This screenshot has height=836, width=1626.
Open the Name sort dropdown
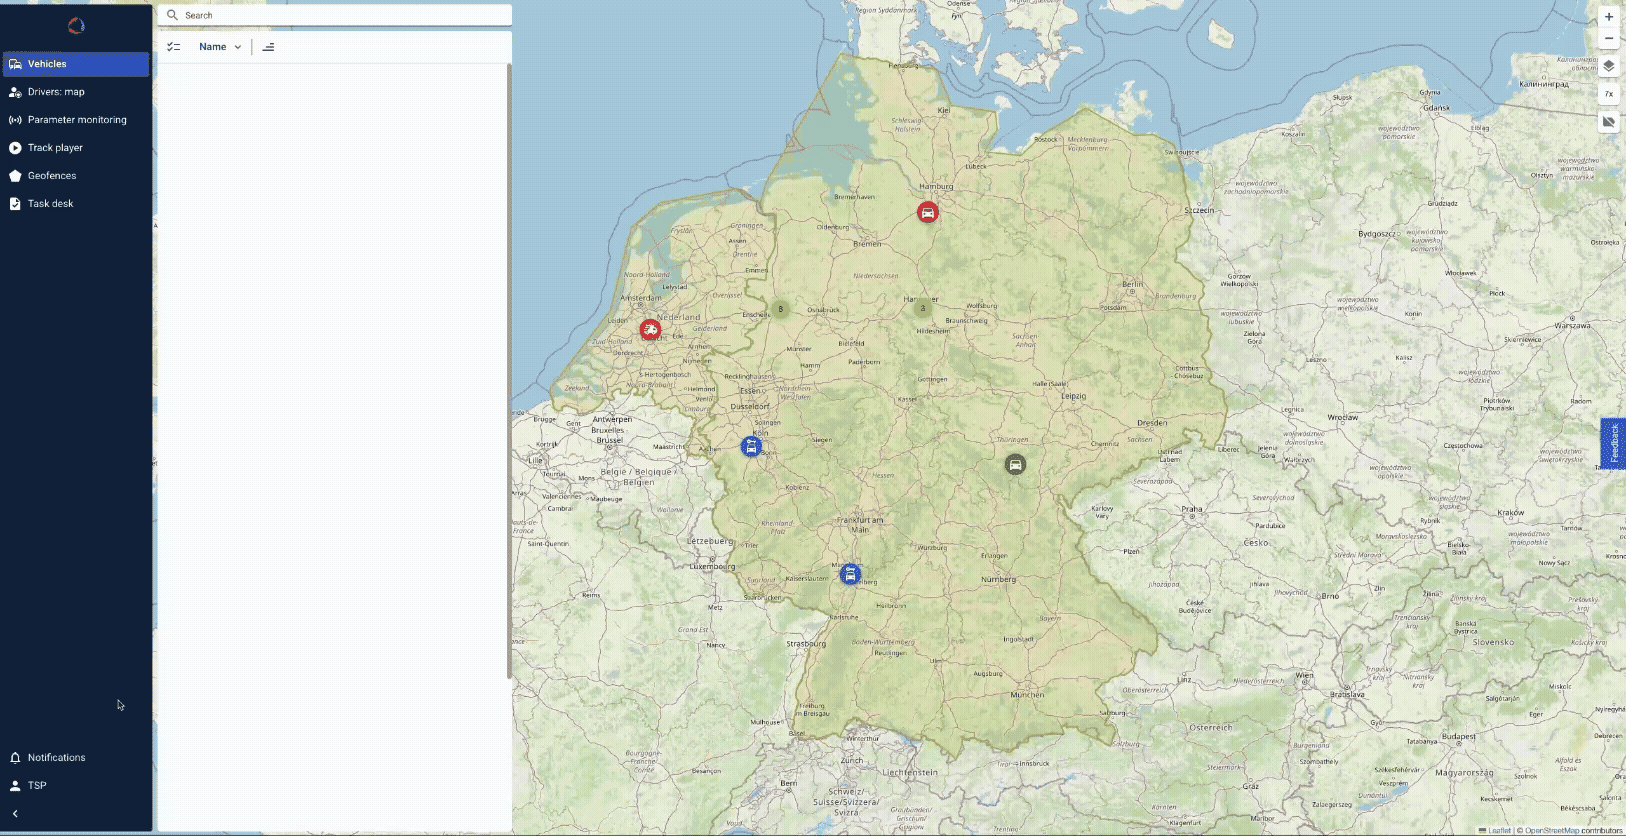220,47
